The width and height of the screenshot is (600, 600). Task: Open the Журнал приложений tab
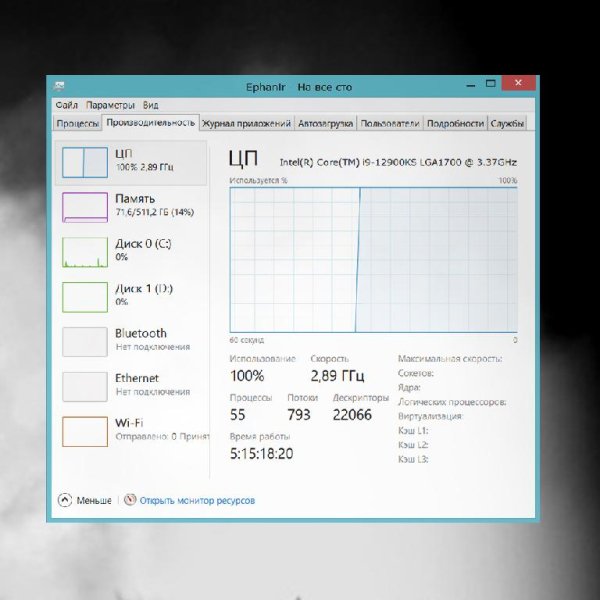246,124
